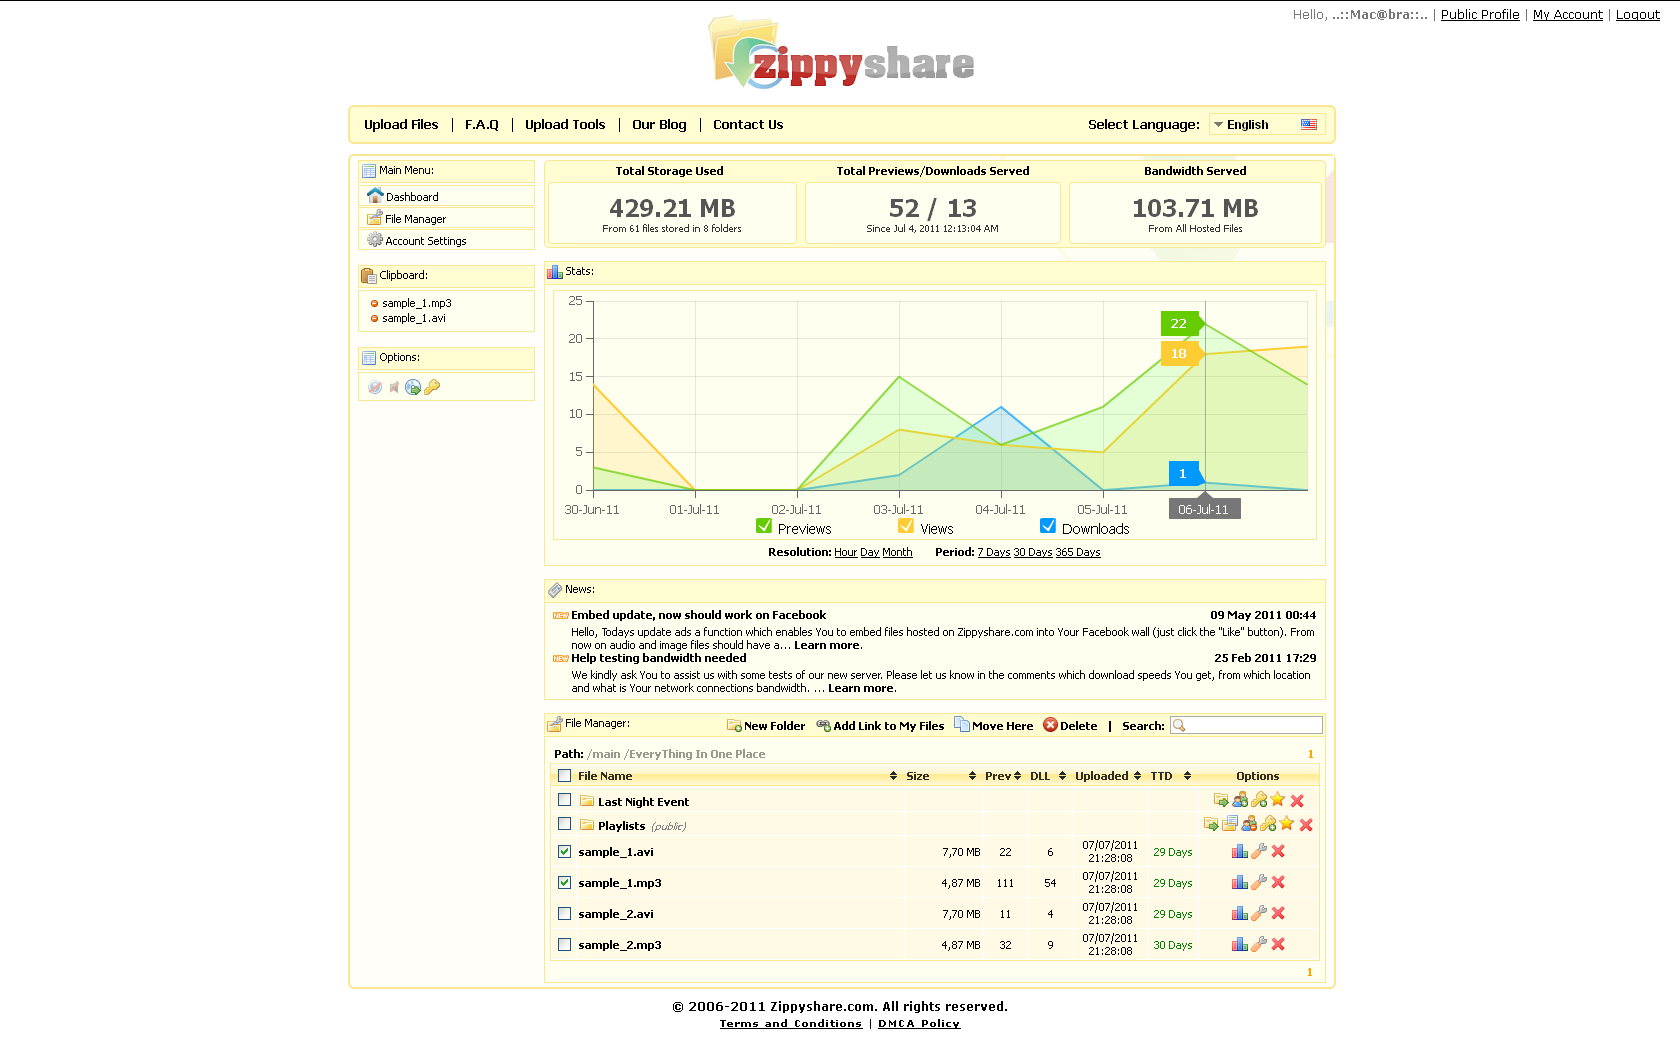The image size is (1680, 1050).
Task: Click the New Folder button
Action: [x=766, y=726]
